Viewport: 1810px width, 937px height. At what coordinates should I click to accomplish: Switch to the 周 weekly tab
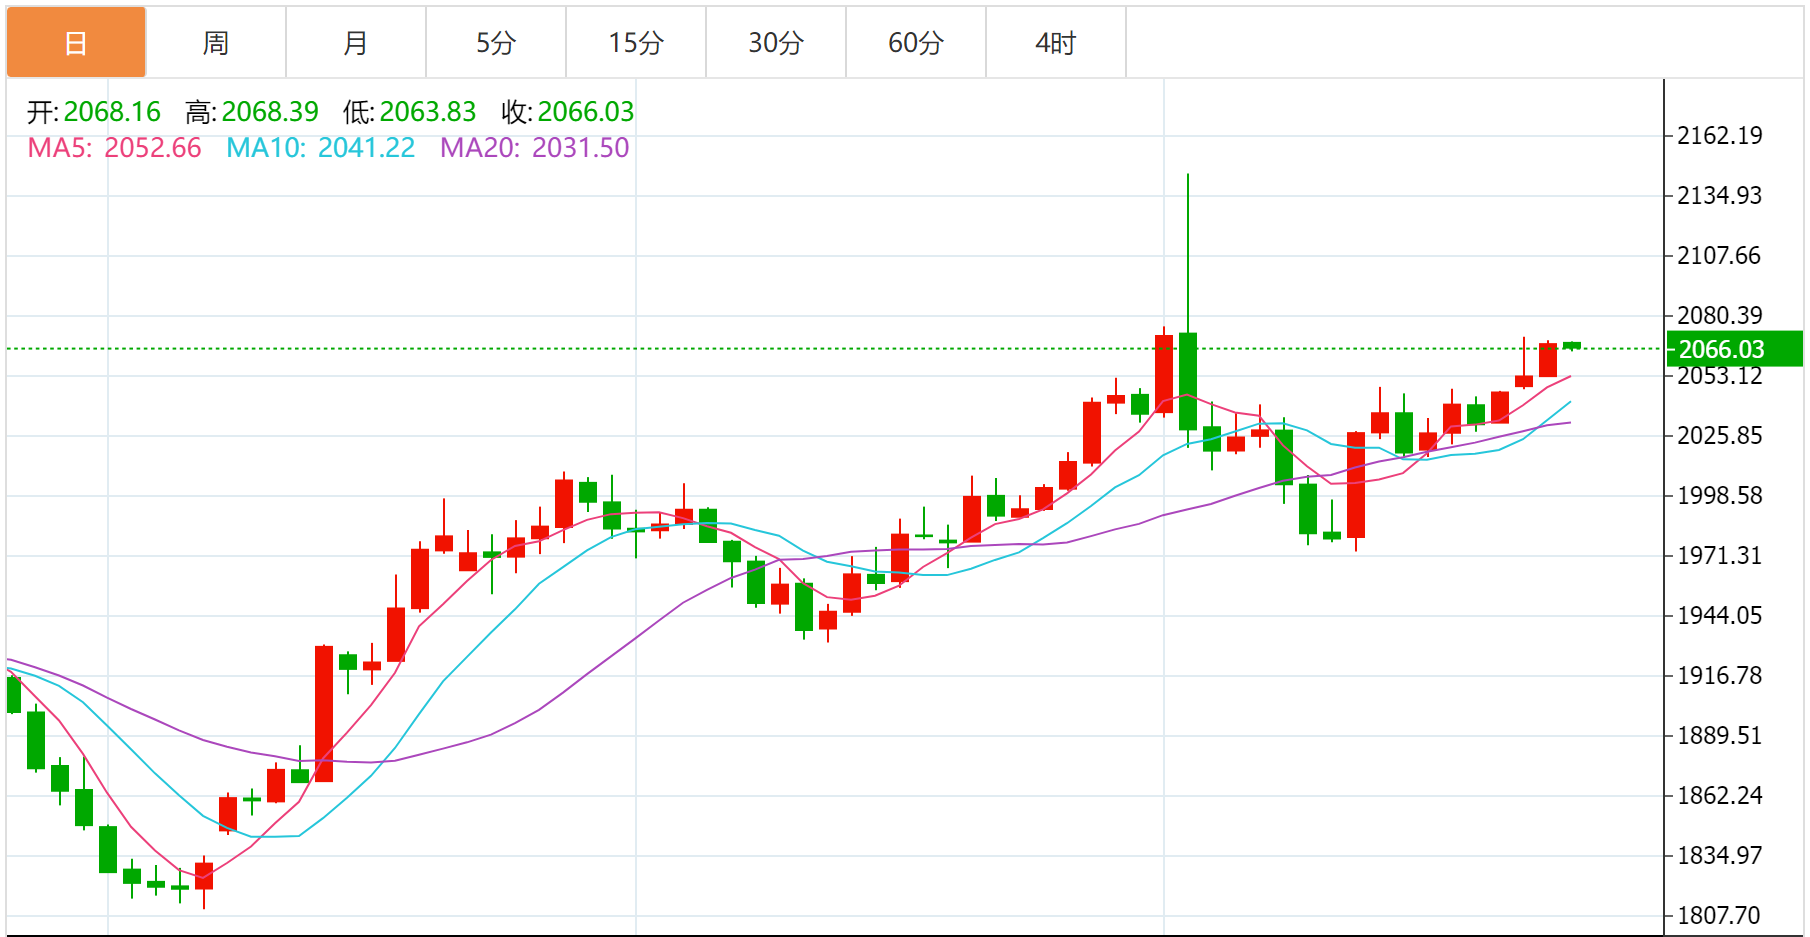click(x=216, y=42)
